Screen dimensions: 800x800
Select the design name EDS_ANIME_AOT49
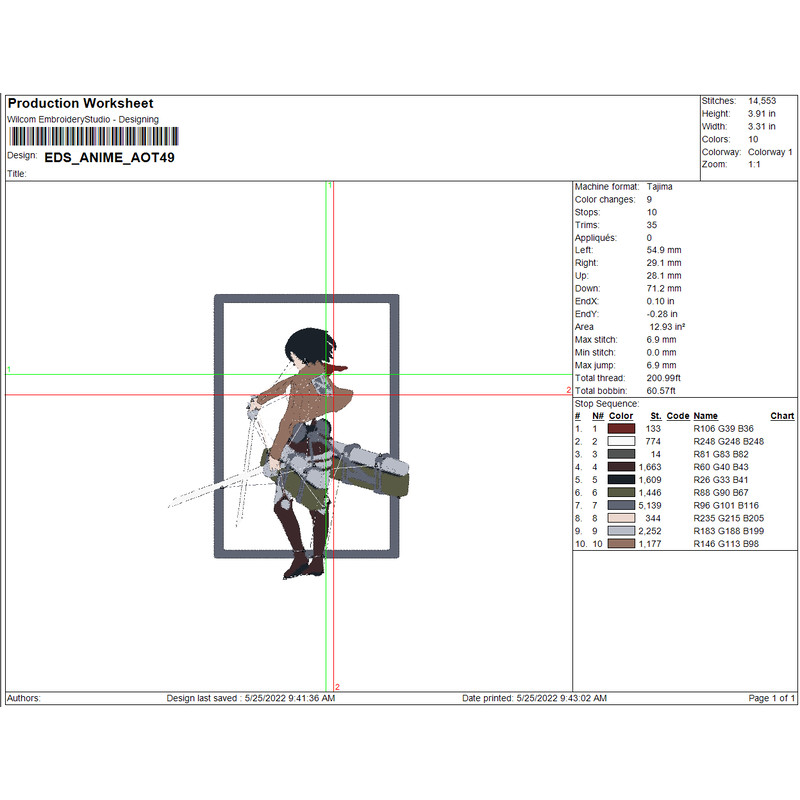click(102, 157)
